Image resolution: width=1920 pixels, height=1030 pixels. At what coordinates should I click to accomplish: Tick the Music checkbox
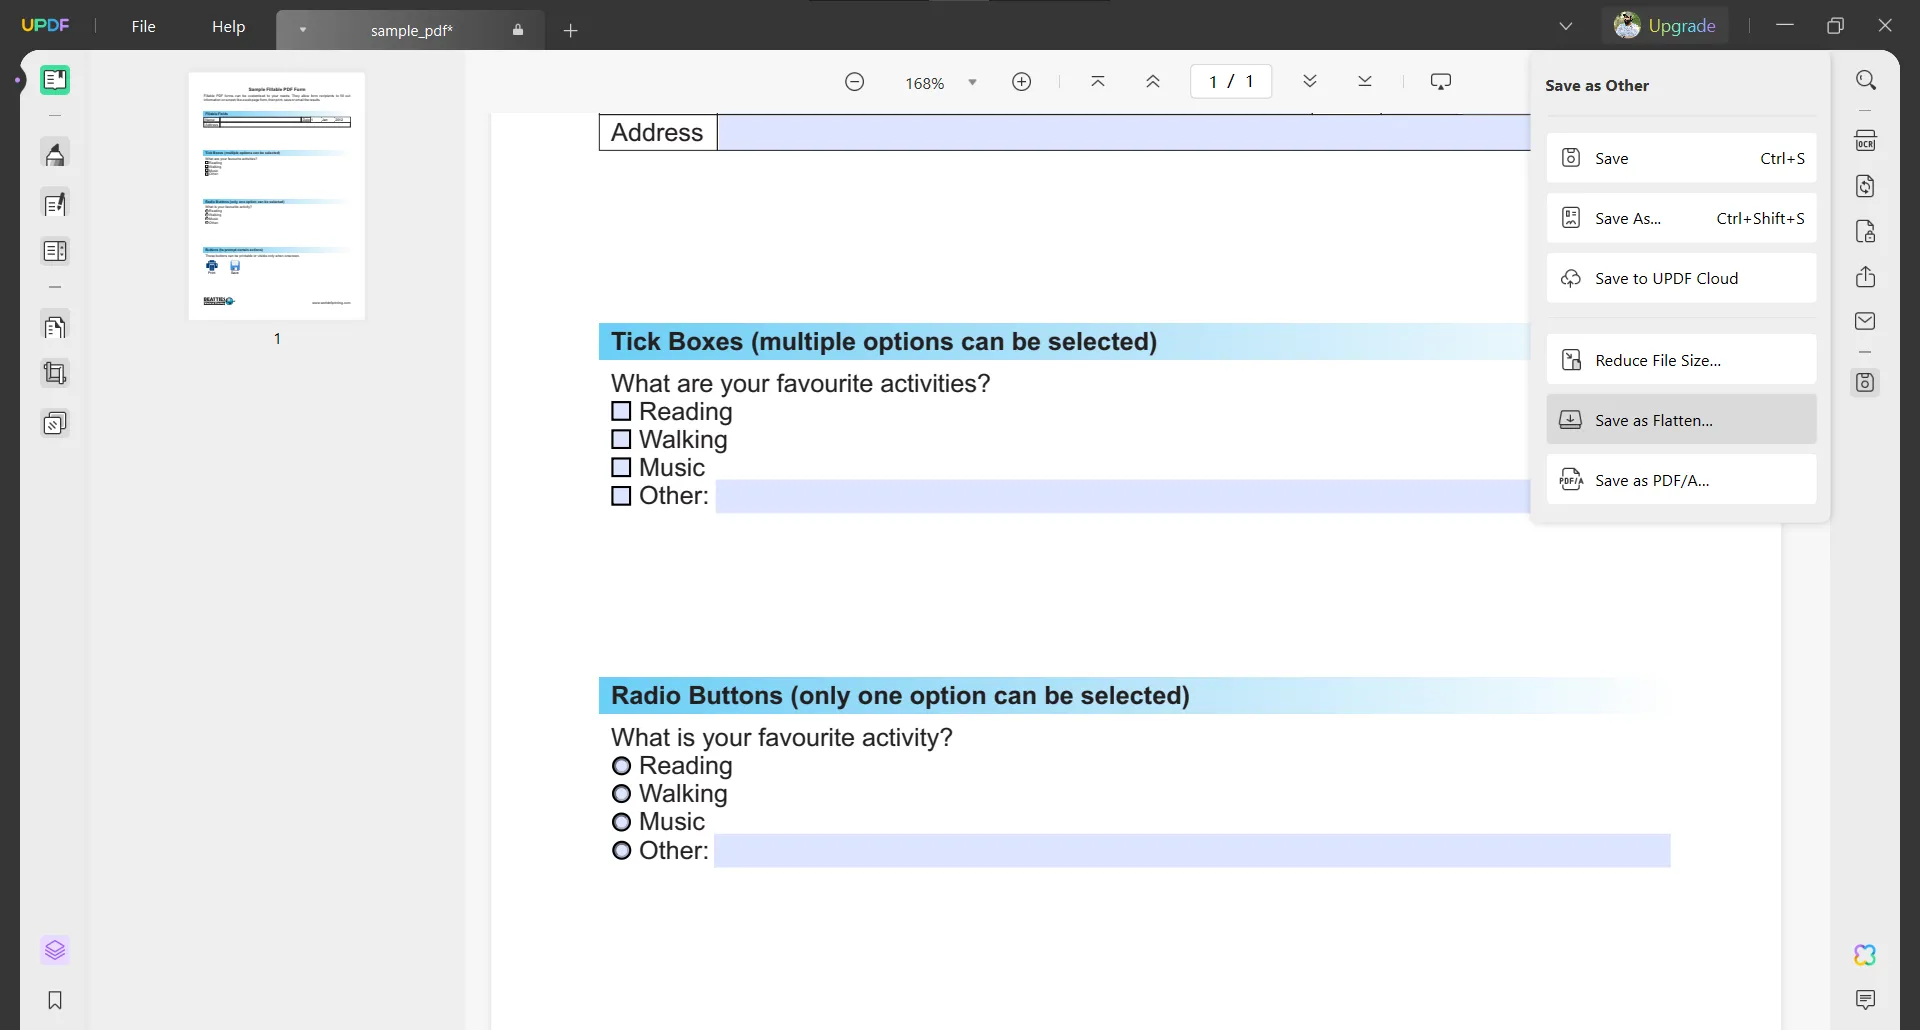coord(621,467)
